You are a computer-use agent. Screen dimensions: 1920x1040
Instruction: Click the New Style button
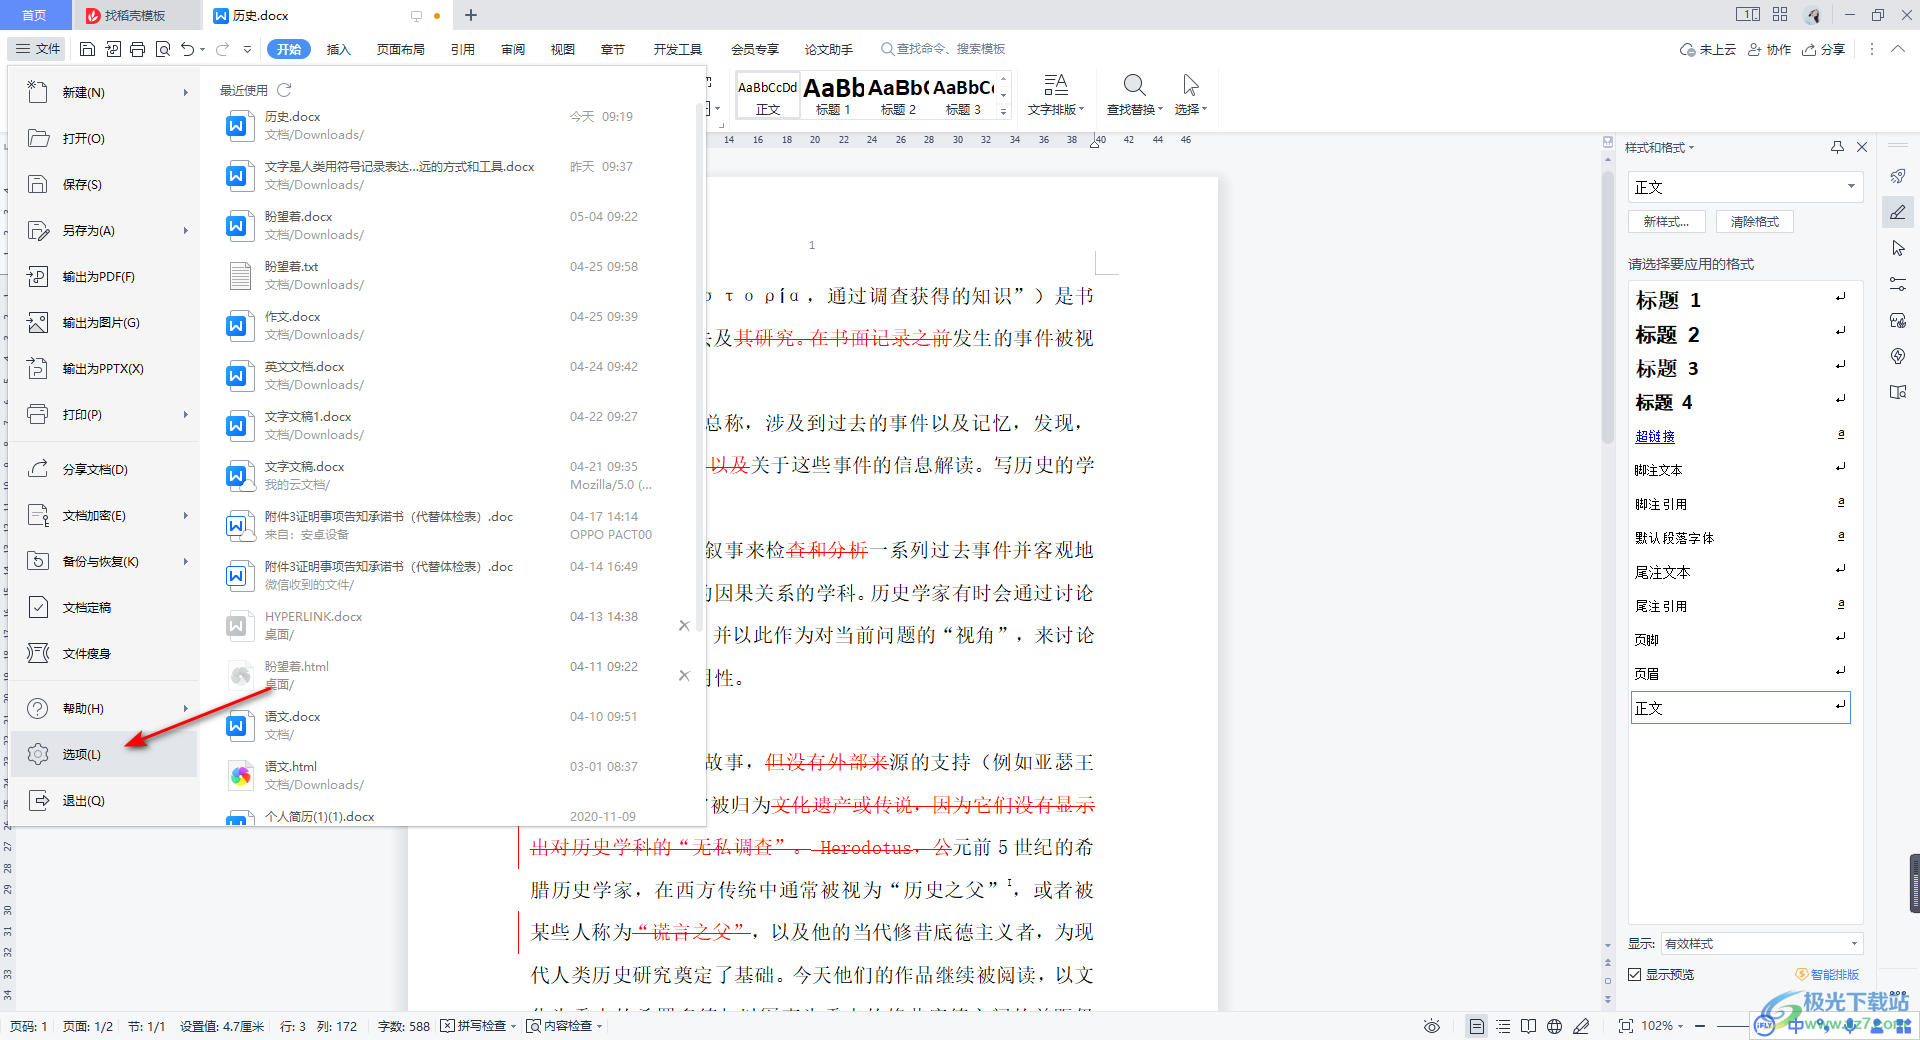click(x=1666, y=222)
